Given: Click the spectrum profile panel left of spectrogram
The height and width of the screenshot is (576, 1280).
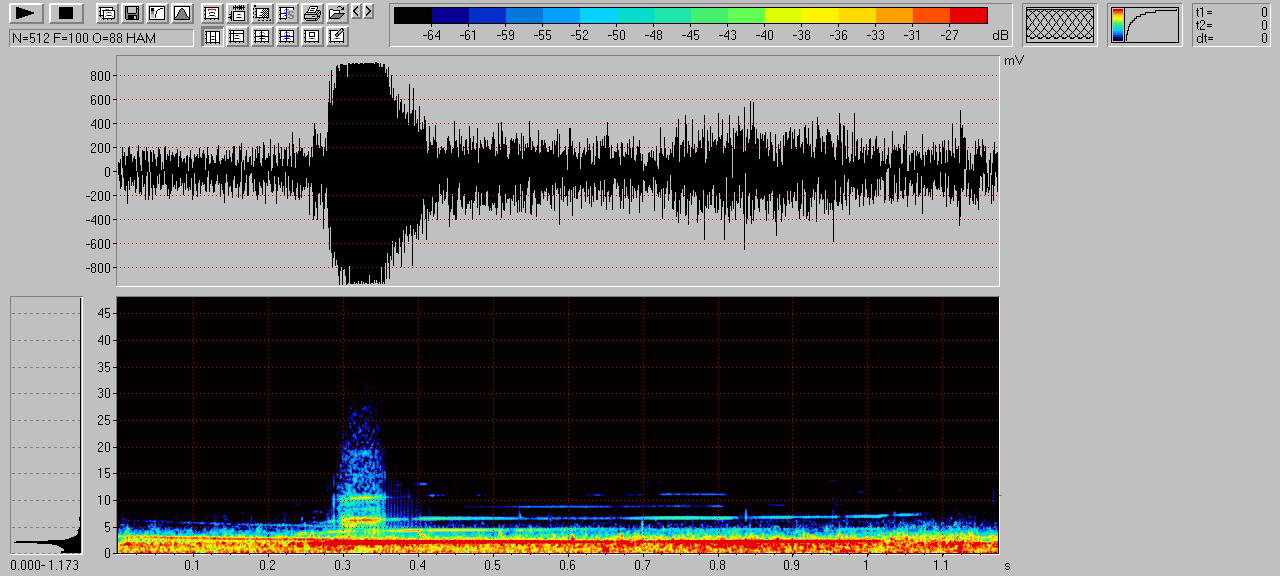Looking at the screenshot, I should pyautogui.click(x=46, y=425).
